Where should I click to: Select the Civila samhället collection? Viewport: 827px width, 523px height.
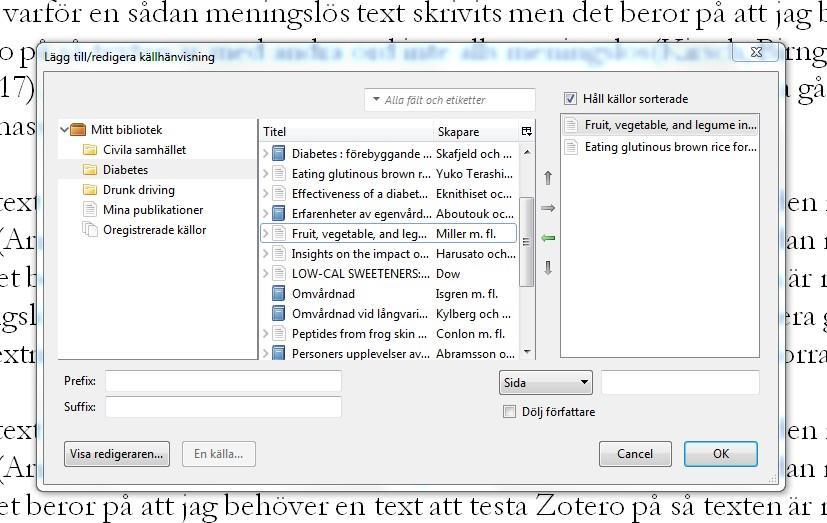145,150
